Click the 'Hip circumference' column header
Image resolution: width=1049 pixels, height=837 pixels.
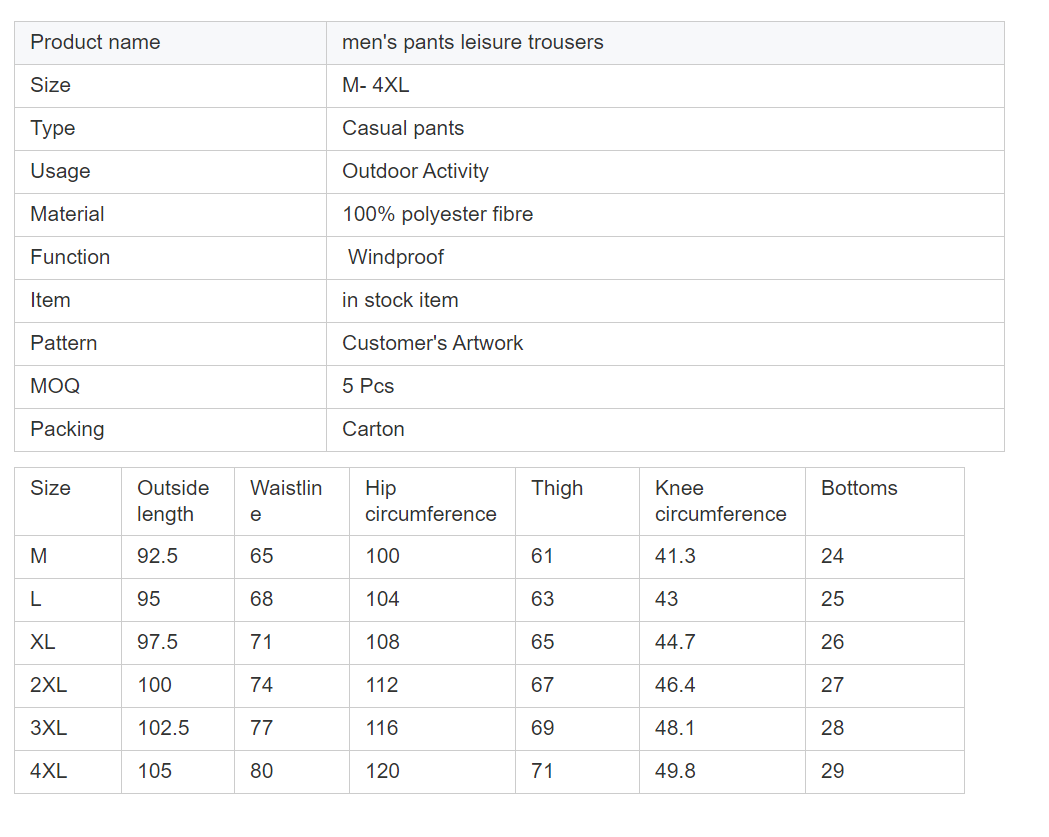pos(430,501)
